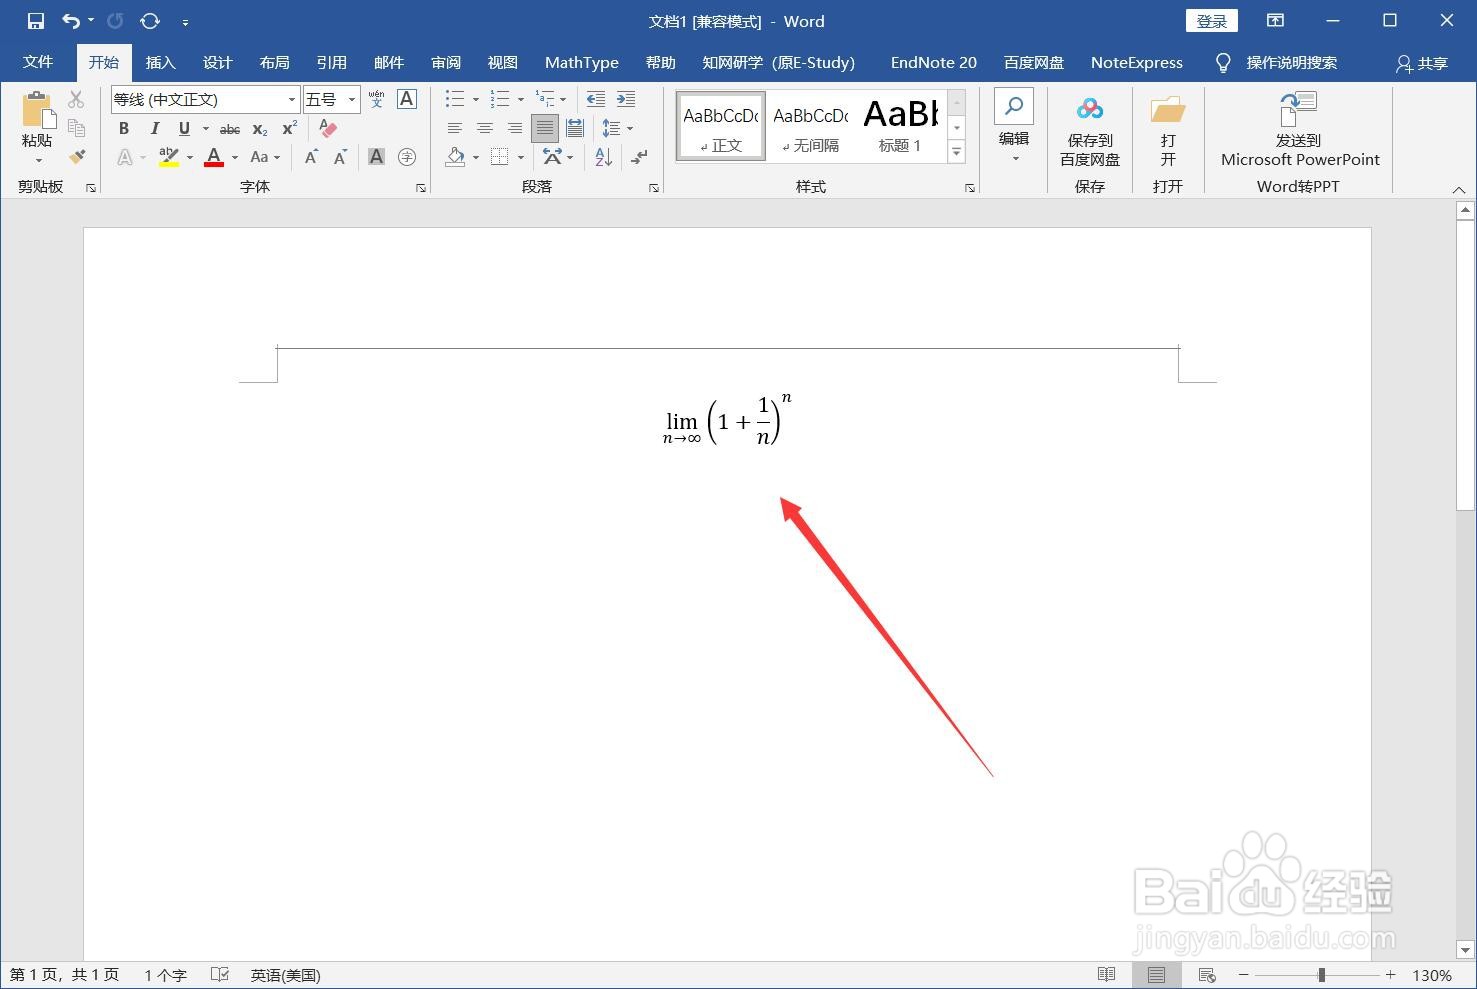
Task: Shrink font size icon
Action: point(340,157)
